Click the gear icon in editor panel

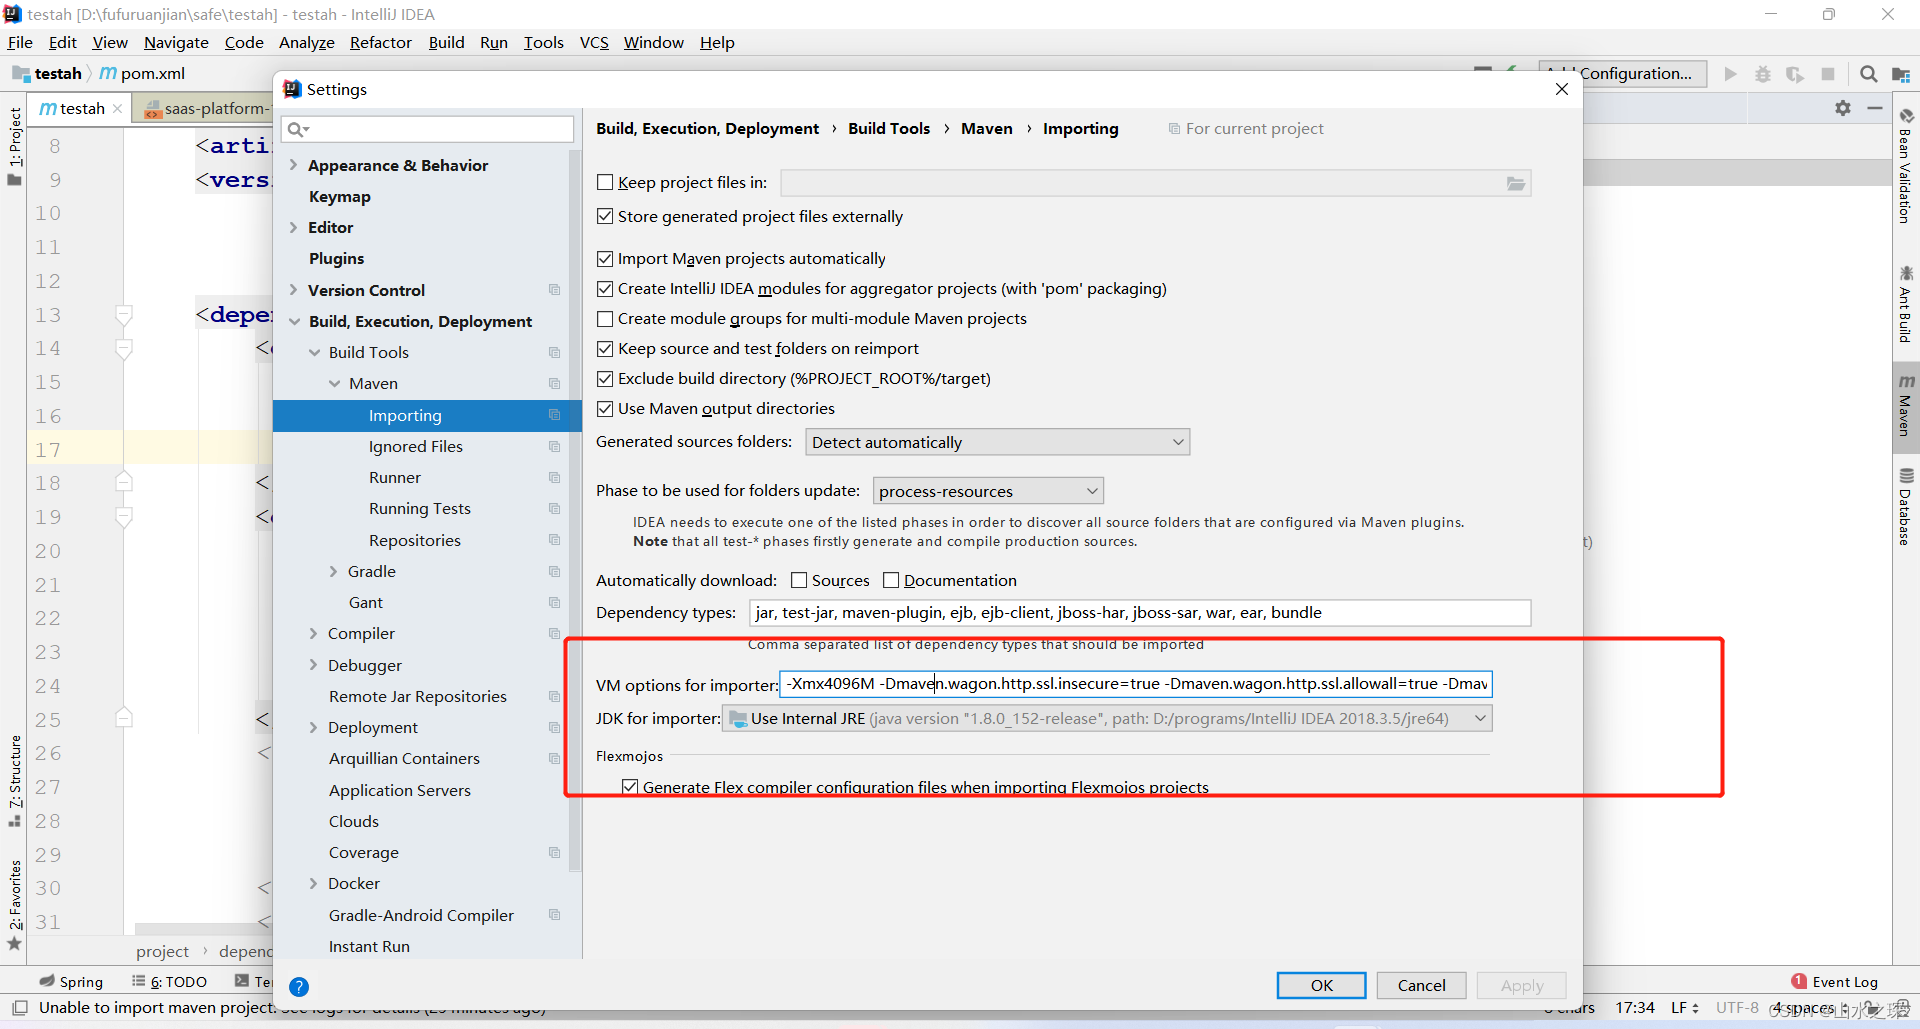click(1843, 108)
